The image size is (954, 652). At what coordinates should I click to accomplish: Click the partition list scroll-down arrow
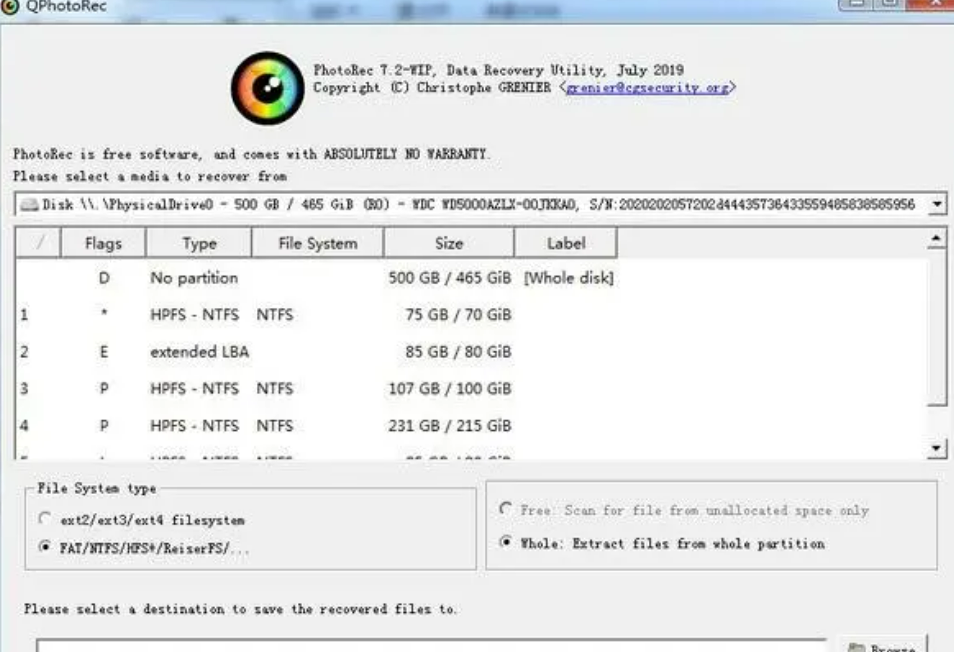tap(937, 449)
